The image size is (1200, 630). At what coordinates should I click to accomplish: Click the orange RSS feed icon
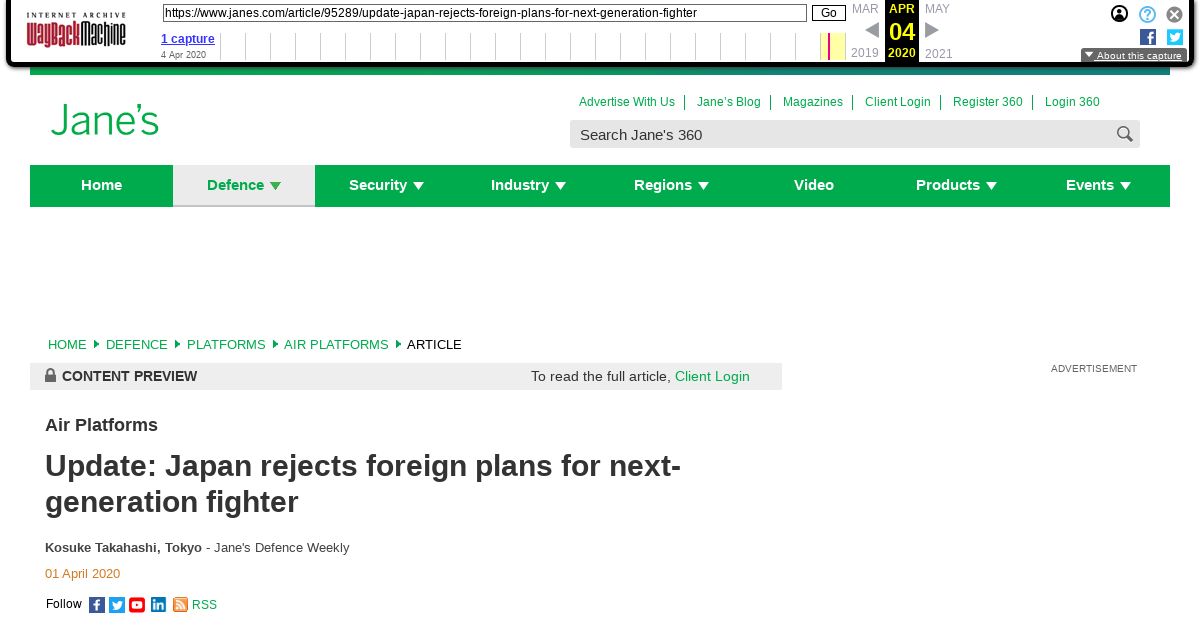(180, 605)
